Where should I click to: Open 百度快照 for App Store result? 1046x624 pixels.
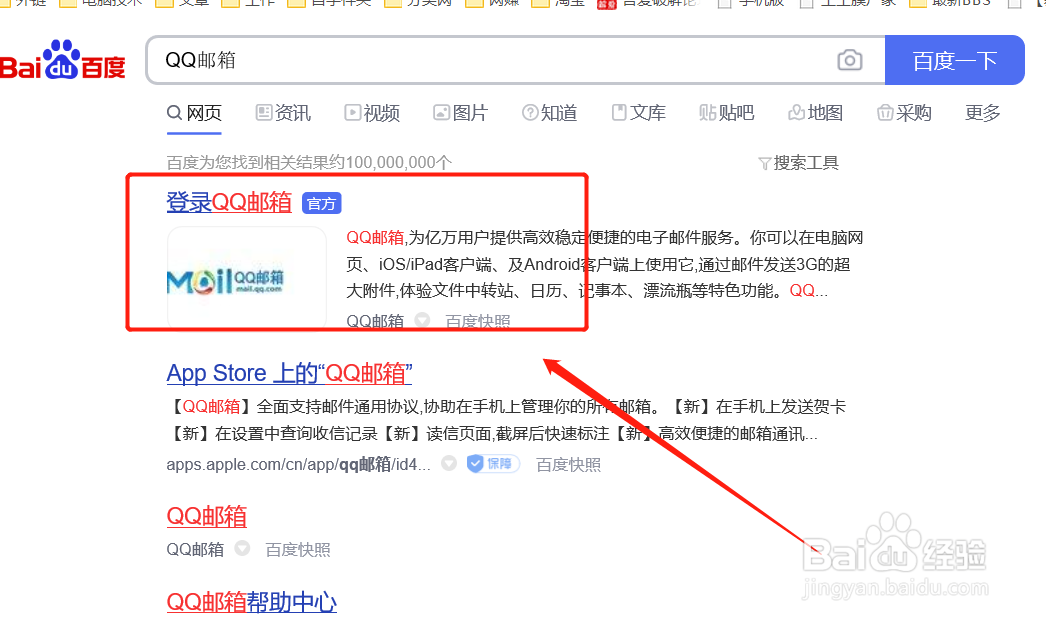point(568,464)
